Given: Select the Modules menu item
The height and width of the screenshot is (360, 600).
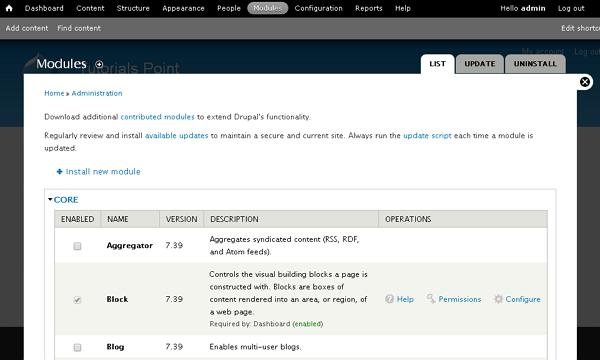Looking at the screenshot, I should point(267,8).
